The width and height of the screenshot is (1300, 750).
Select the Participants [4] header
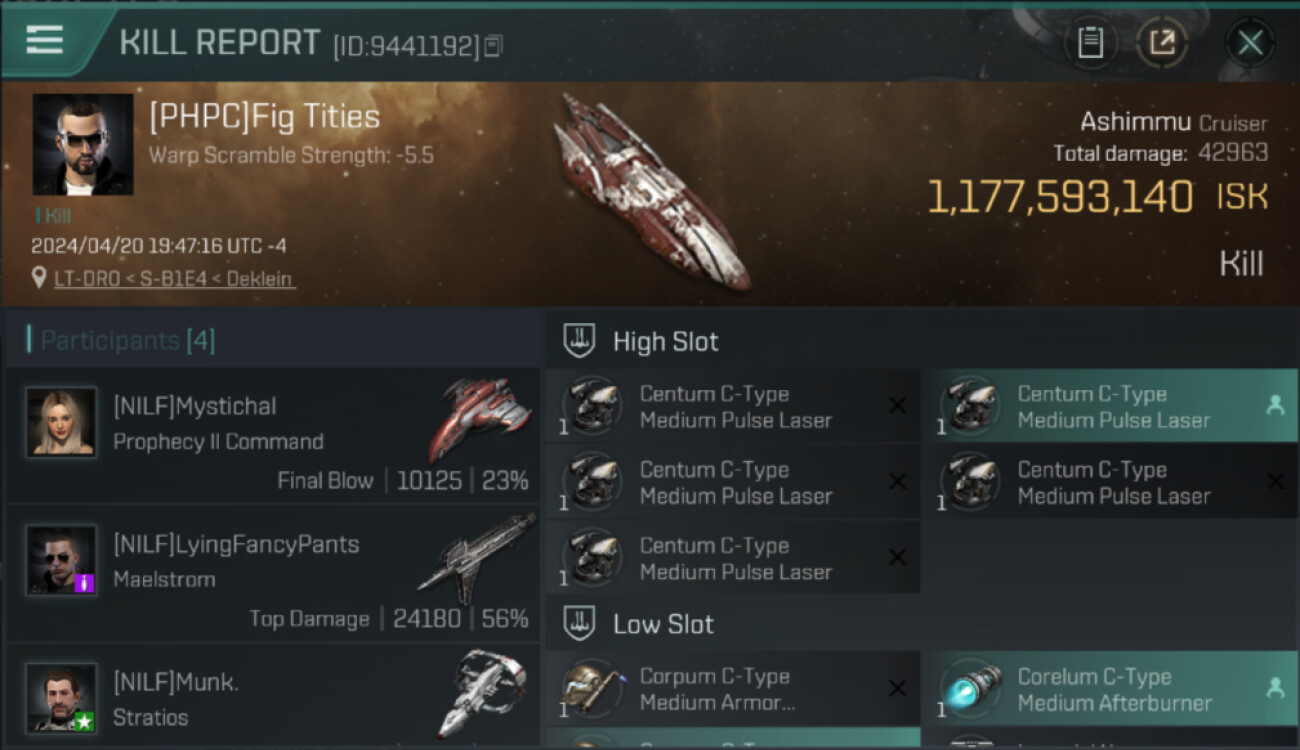[127, 341]
